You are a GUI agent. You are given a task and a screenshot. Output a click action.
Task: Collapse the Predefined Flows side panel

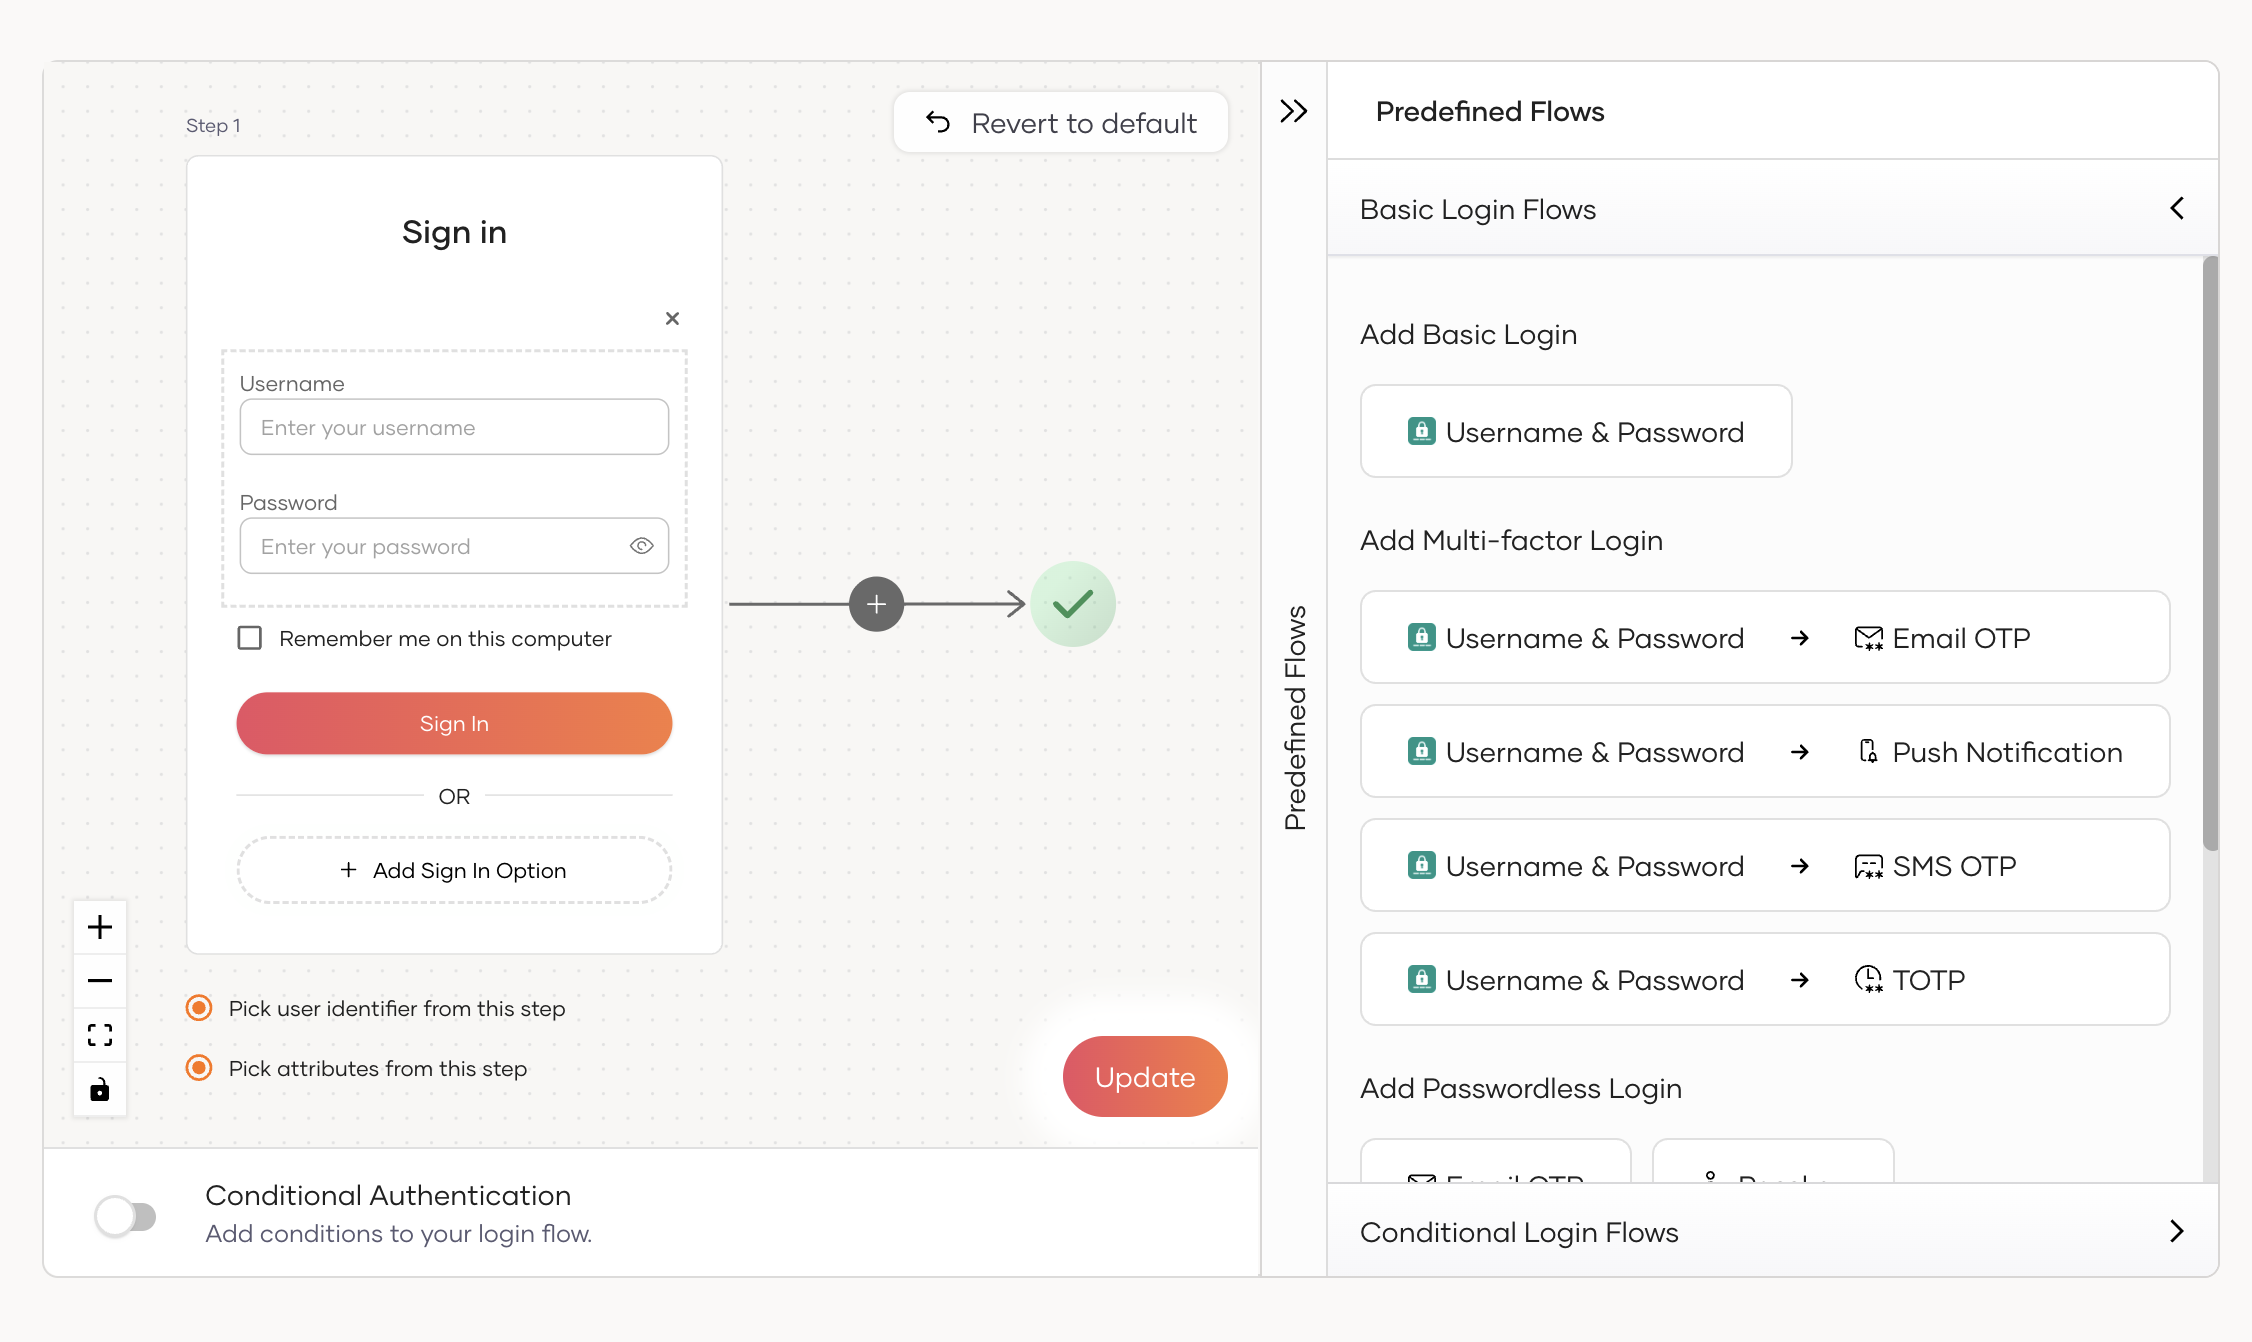pos(1293,111)
